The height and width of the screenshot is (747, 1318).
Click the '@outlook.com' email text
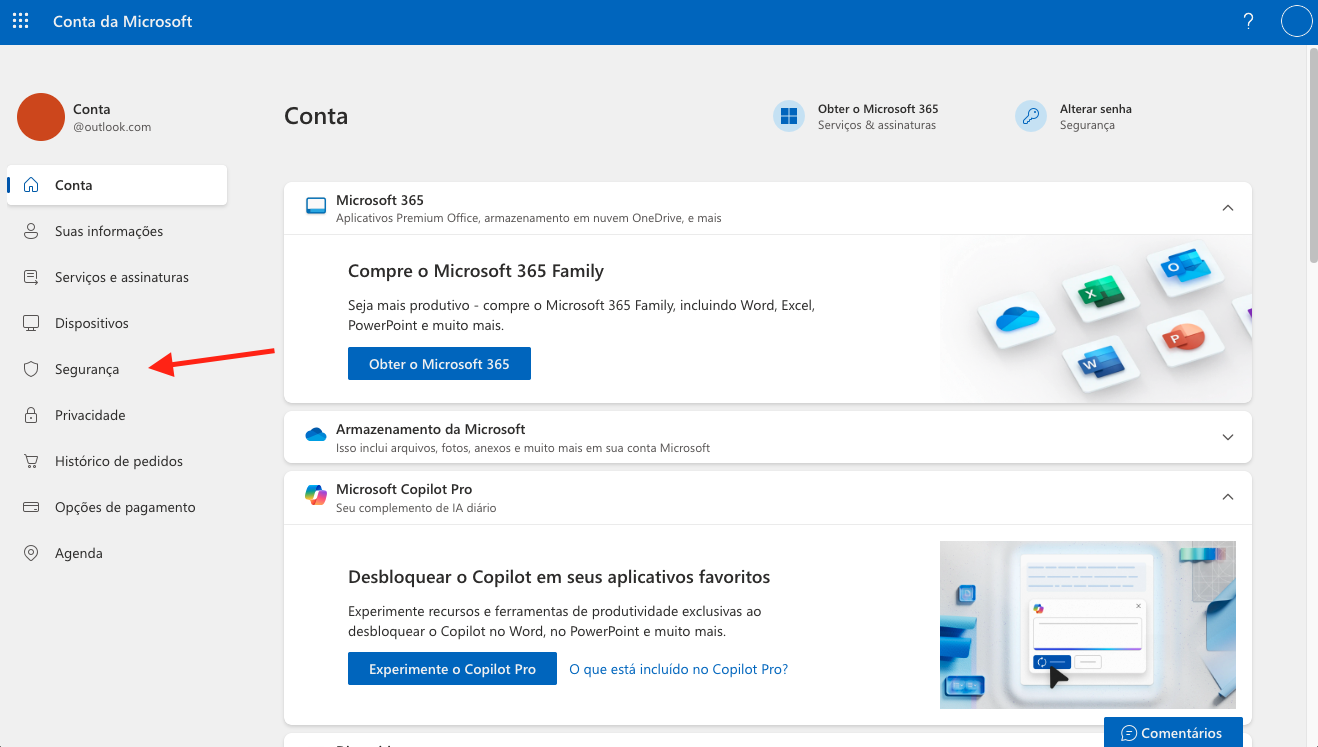click(x=112, y=127)
